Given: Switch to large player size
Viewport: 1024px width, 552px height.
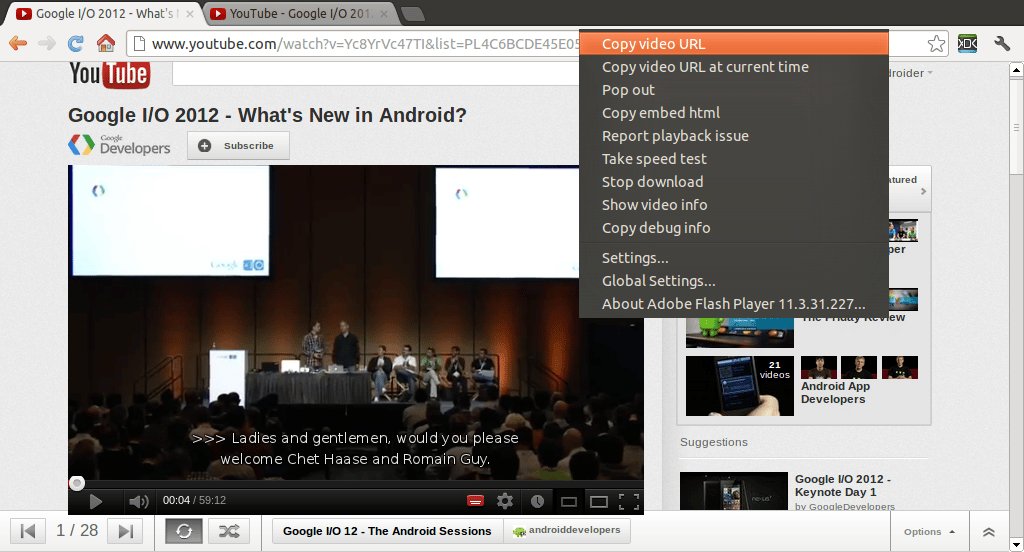Looking at the screenshot, I should (x=599, y=501).
